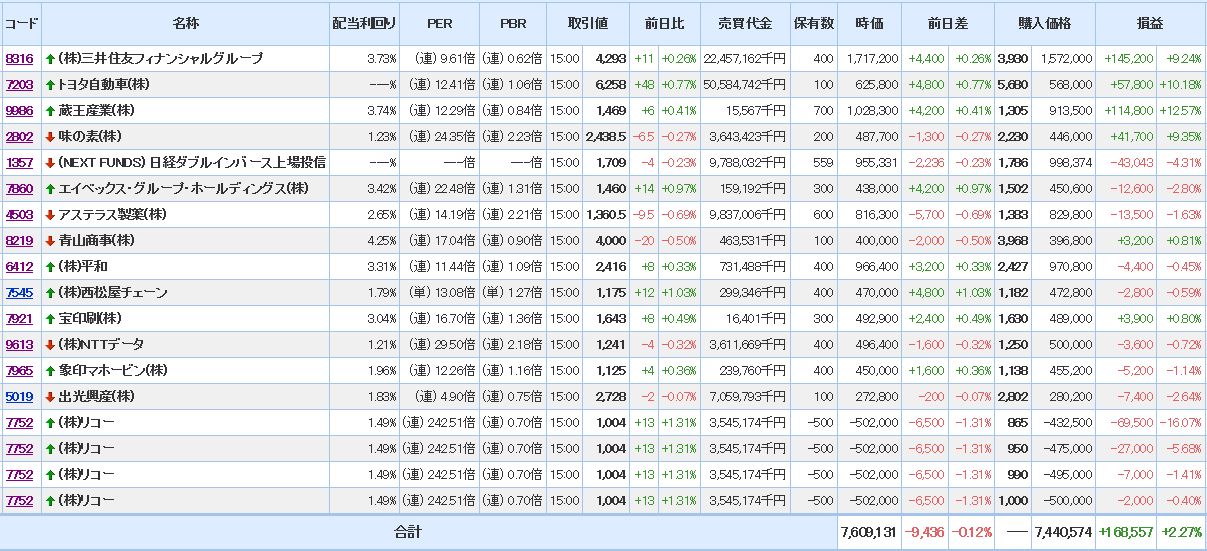Click the 蔵王産業(株) stock name
The height and width of the screenshot is (551, 1207).
coord(96,111)
